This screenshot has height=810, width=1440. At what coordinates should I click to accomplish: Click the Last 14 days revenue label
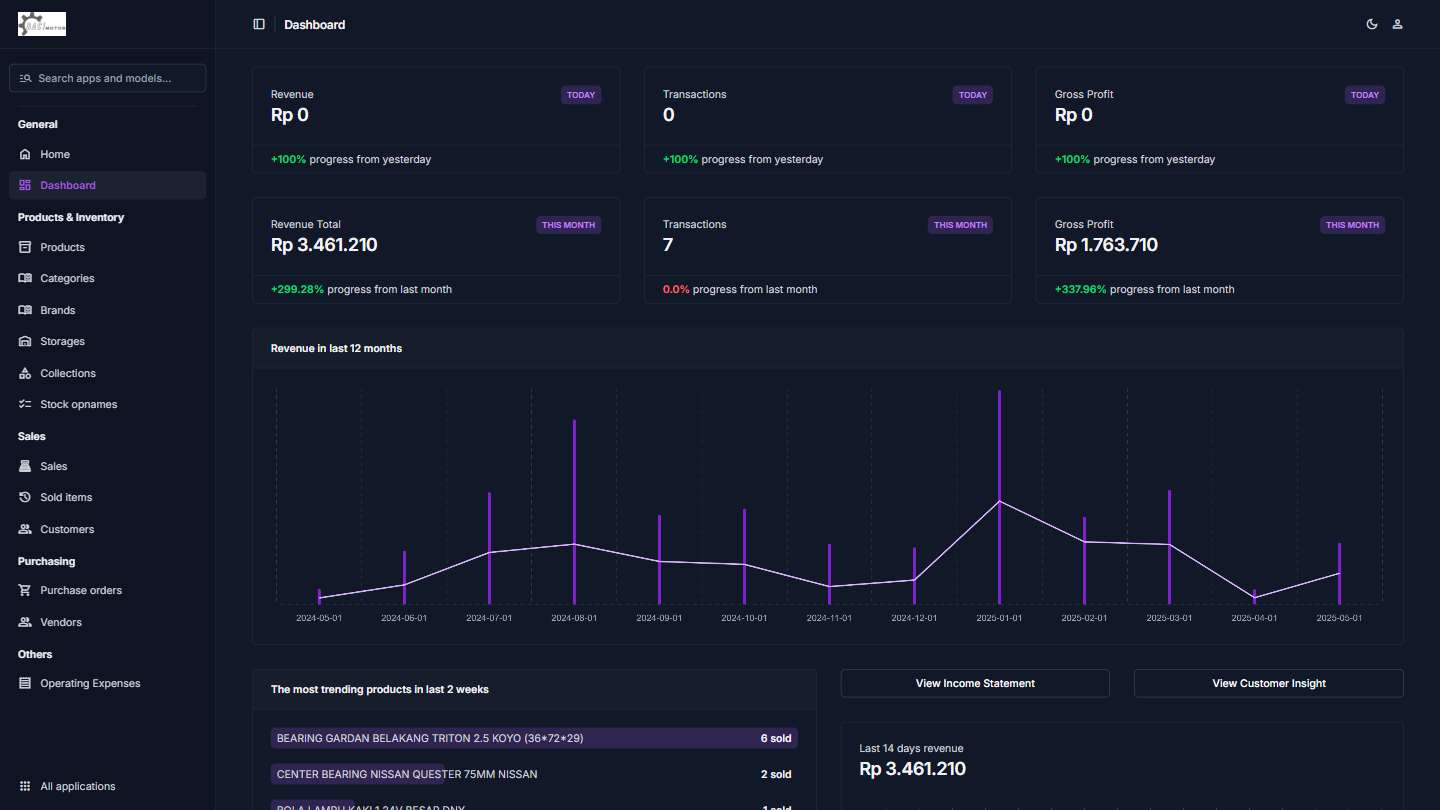(x=911, y=748)
